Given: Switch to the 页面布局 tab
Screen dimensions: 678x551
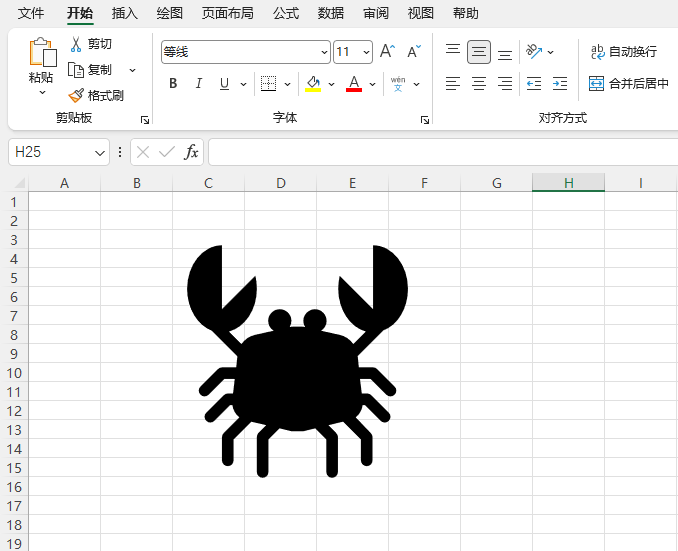Looking at the screenshot, I should pyautogui.click(x=228, y=13).
